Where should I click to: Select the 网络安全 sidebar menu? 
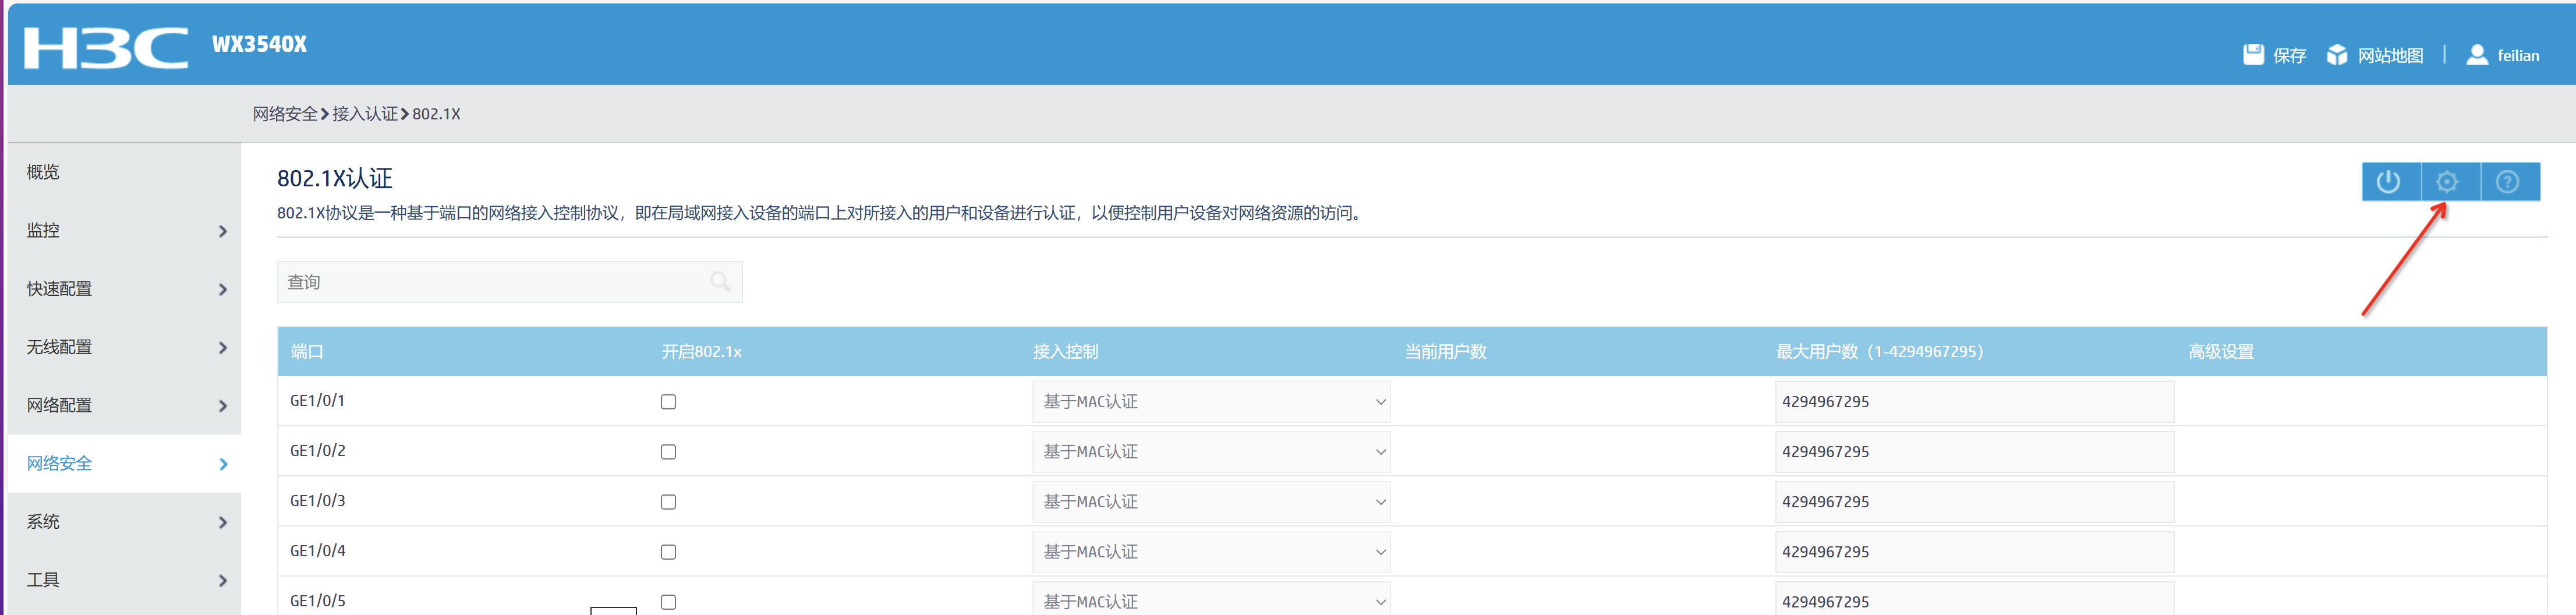(x=124, y=463)
